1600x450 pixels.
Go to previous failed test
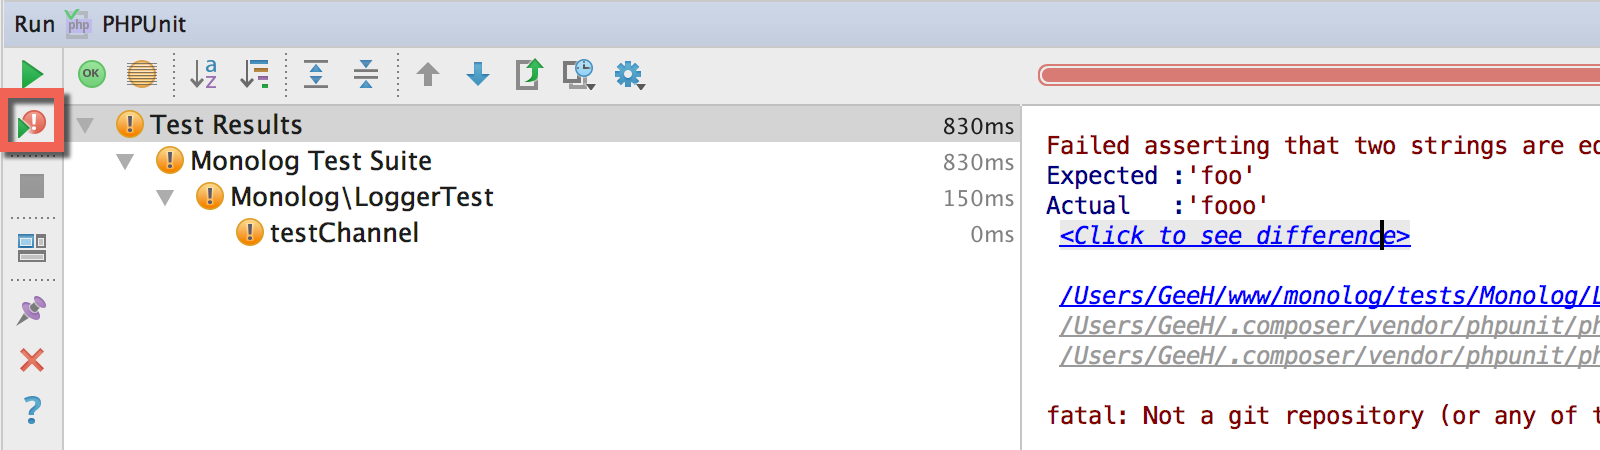click(x=428, y=74)
